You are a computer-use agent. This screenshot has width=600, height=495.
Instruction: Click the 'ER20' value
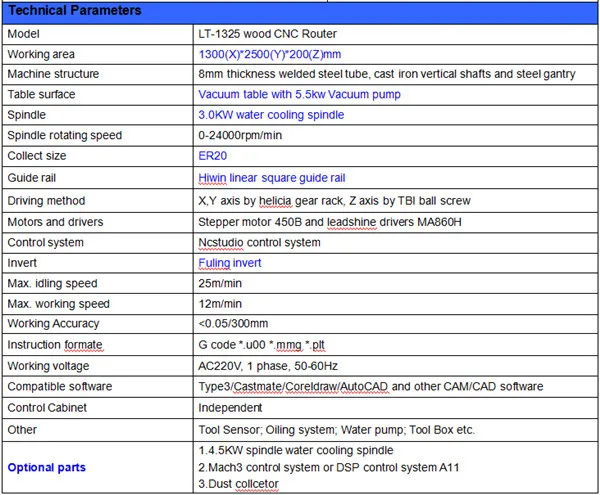pyautogui.click(x=213, y=156)
